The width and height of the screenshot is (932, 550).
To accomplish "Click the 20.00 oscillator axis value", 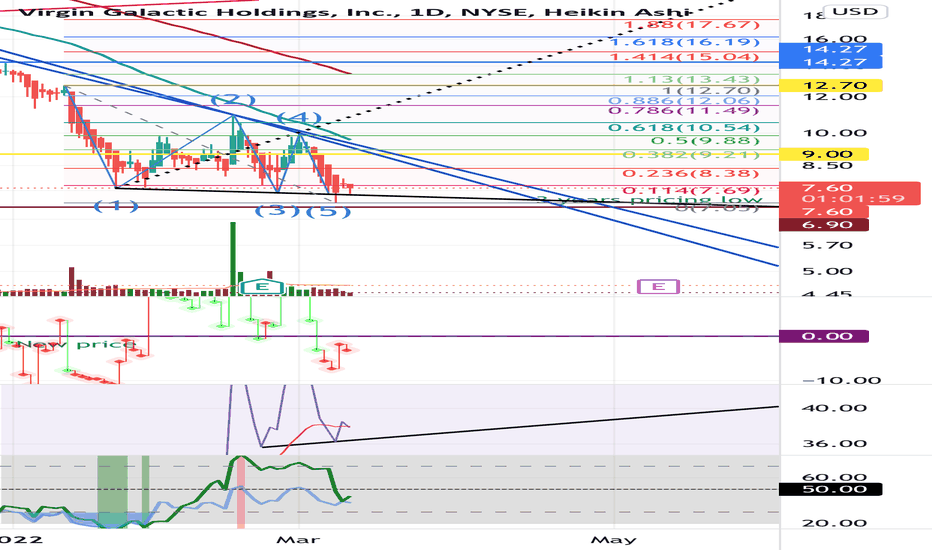I will pos(835,523).
